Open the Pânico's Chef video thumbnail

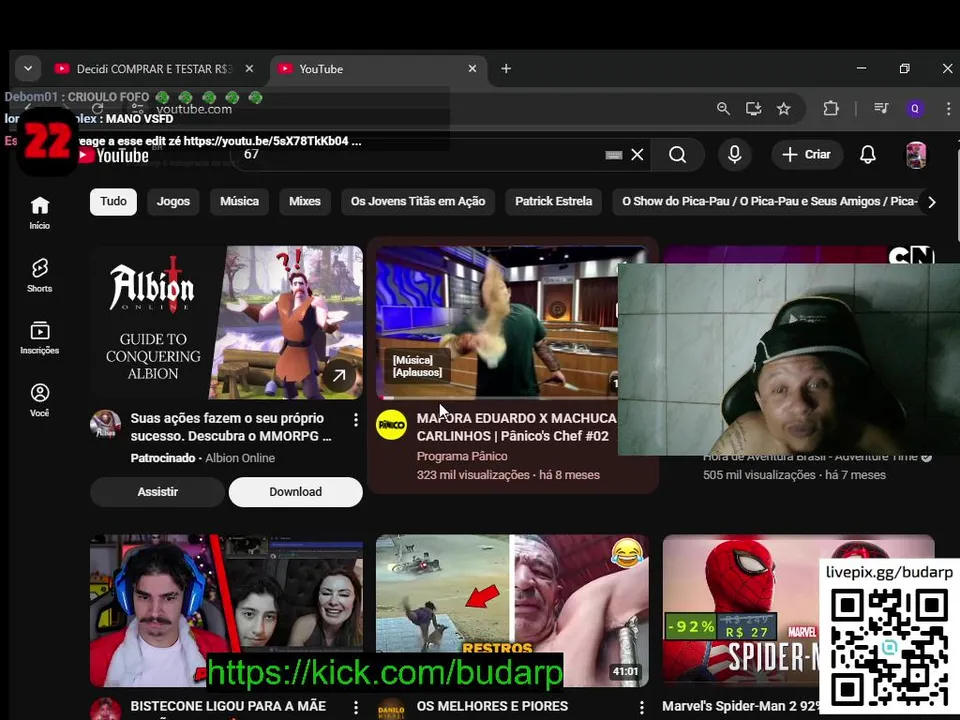497,322
